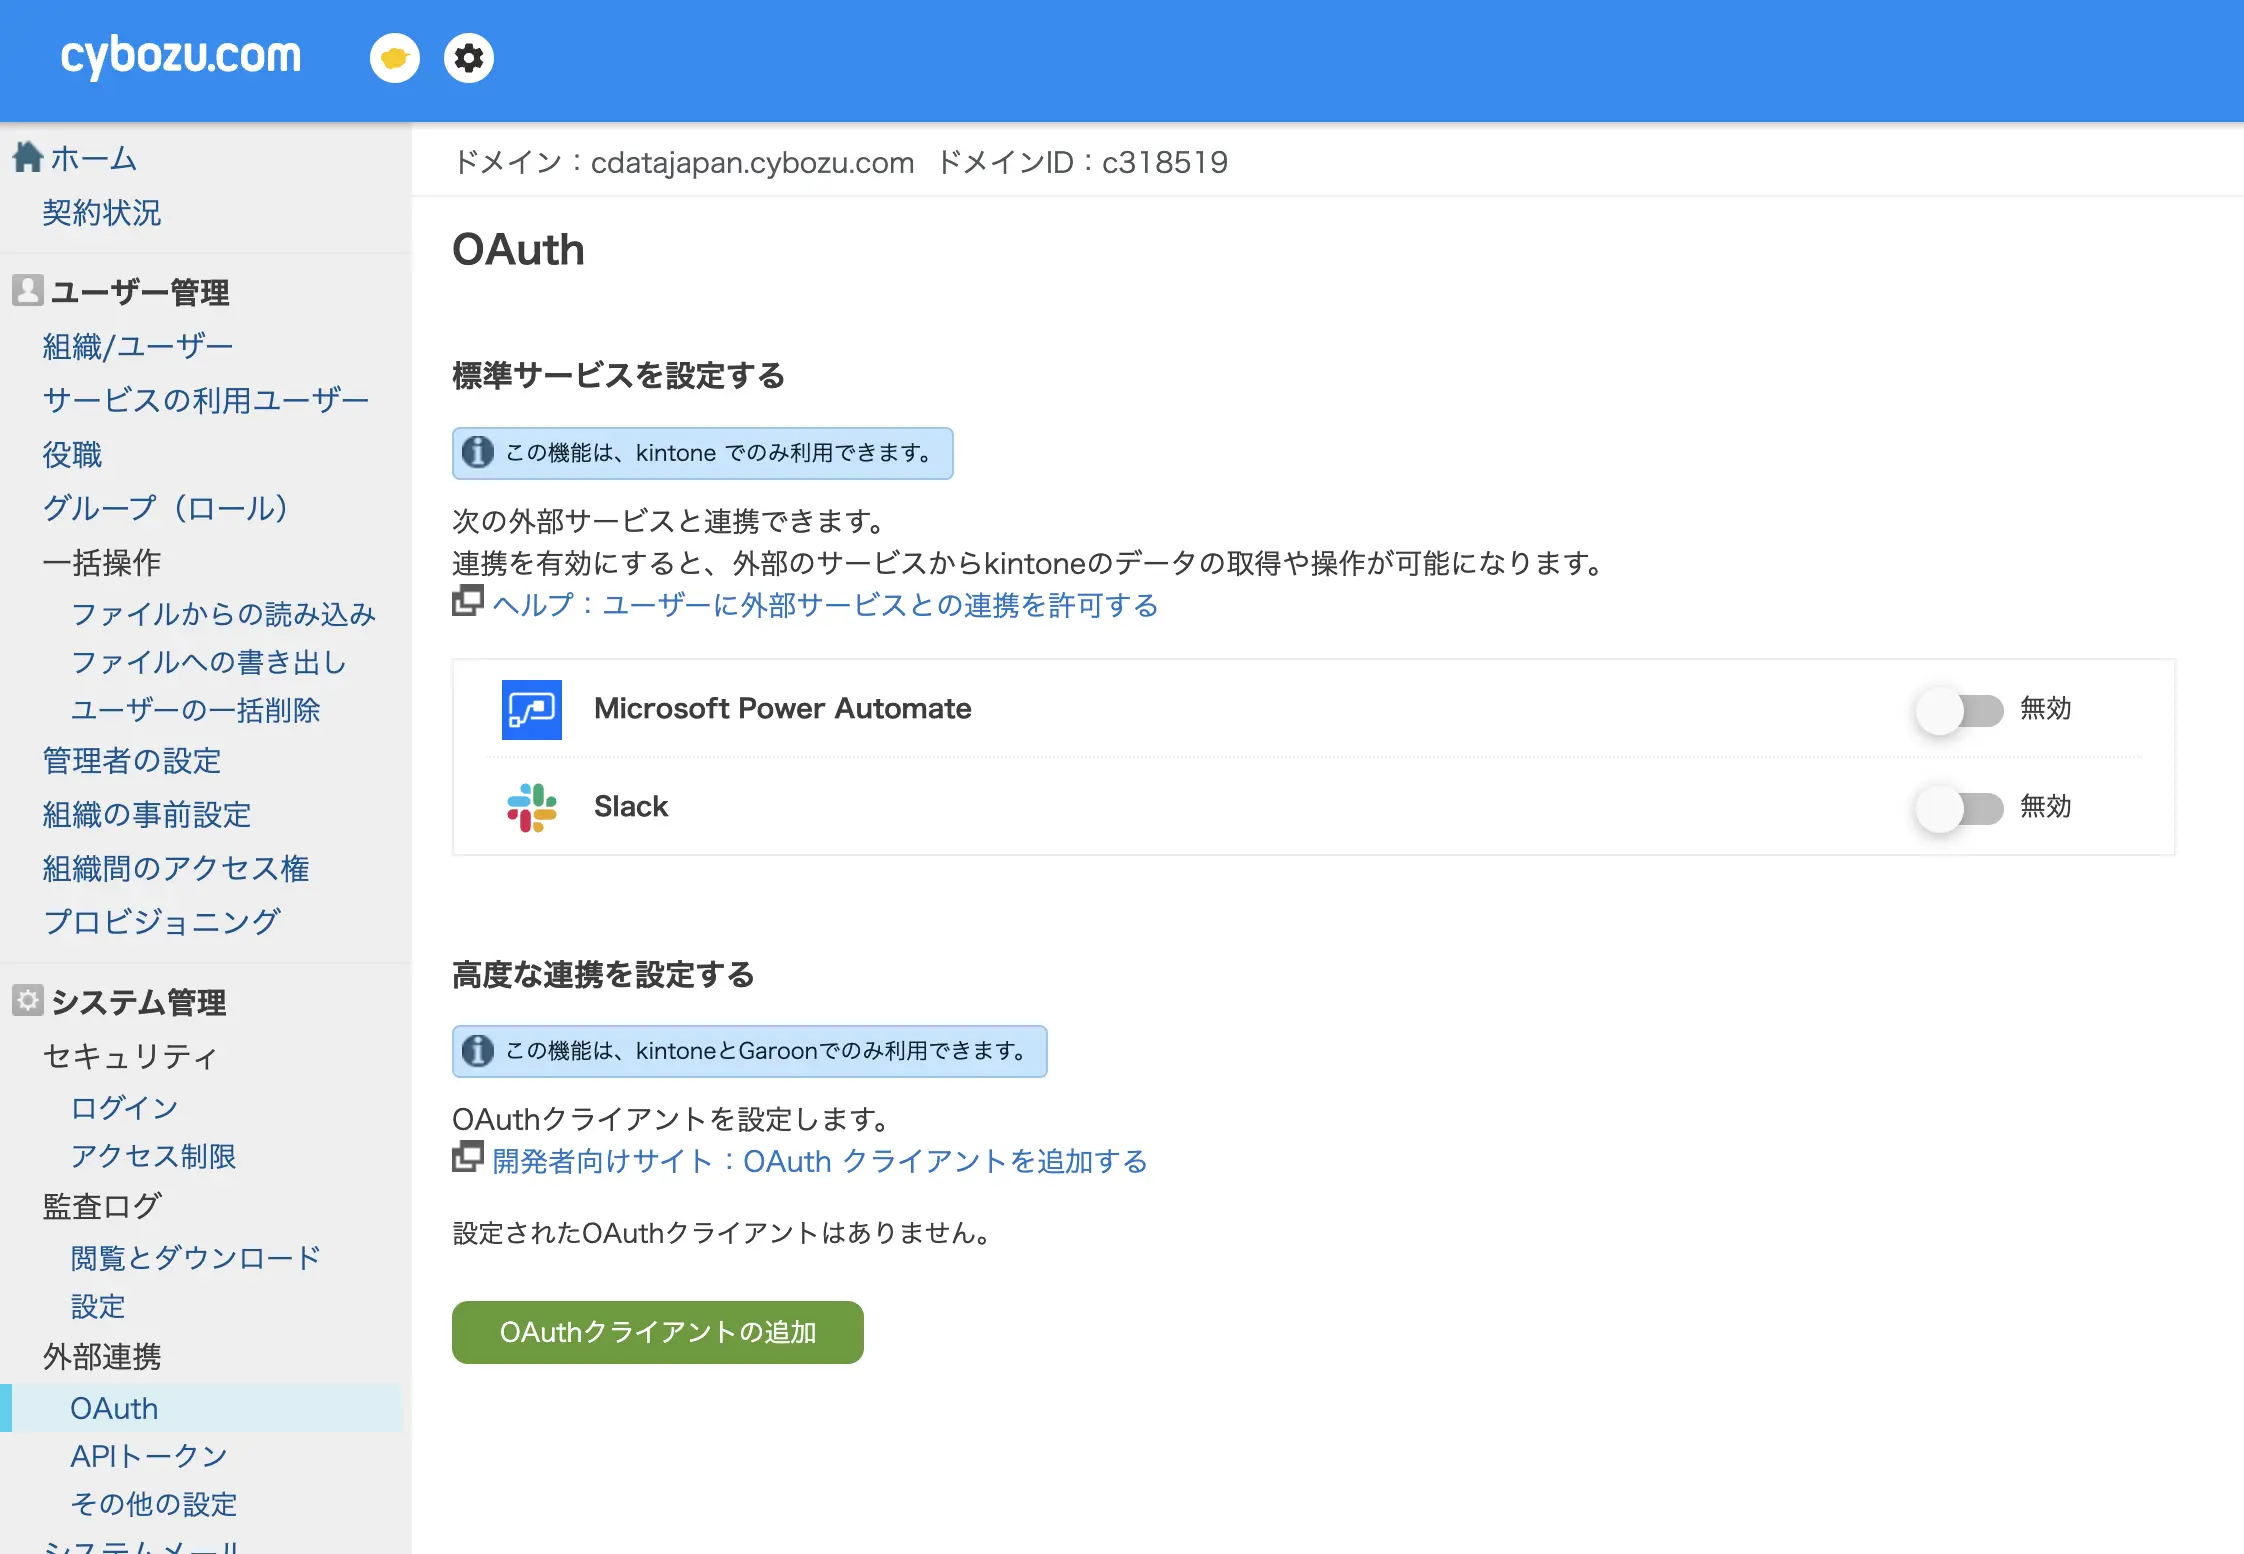The height and width of the screenshot is (1554, 2244).
Task: Open アクセス制限 settings
Action: pos(153,1156)
